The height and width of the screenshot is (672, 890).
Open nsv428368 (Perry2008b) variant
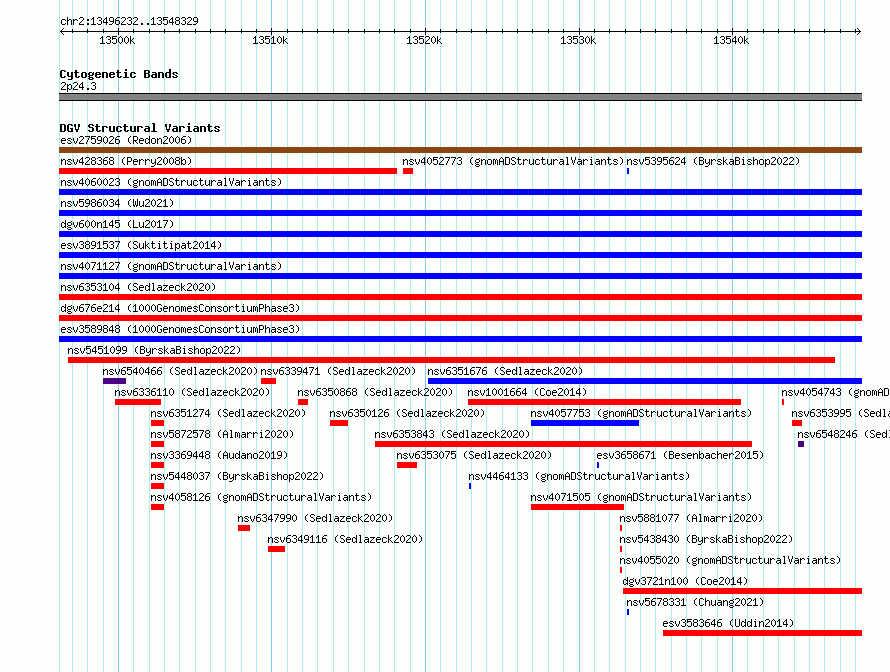pos(126,161)
